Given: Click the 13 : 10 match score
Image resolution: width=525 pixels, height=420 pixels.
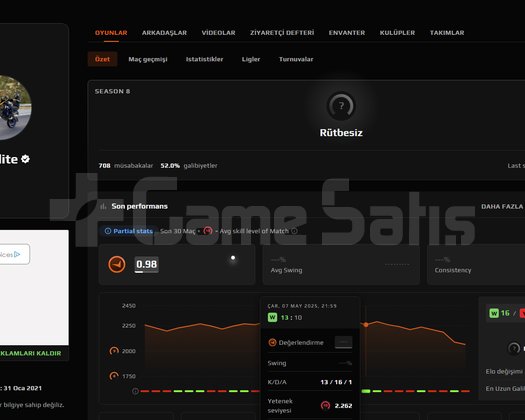Looking at the screenshot, I should (x=291, y=318).
